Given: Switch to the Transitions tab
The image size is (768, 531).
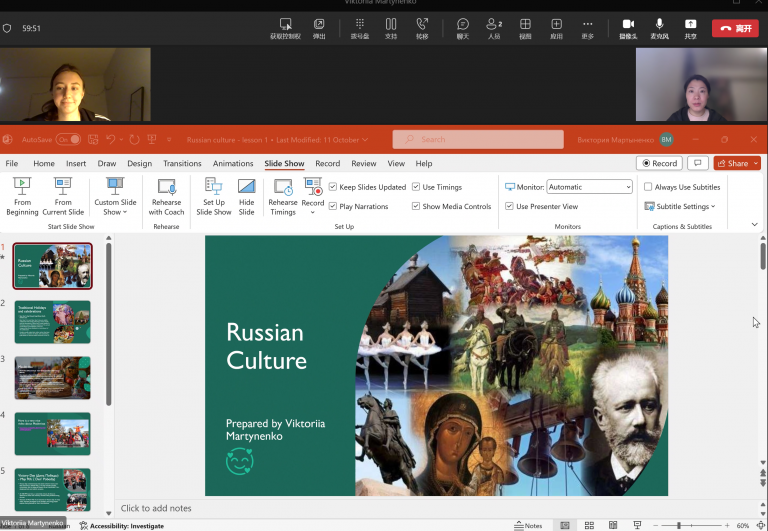Looking at the screenshot, I should click(x=182, y=164).
